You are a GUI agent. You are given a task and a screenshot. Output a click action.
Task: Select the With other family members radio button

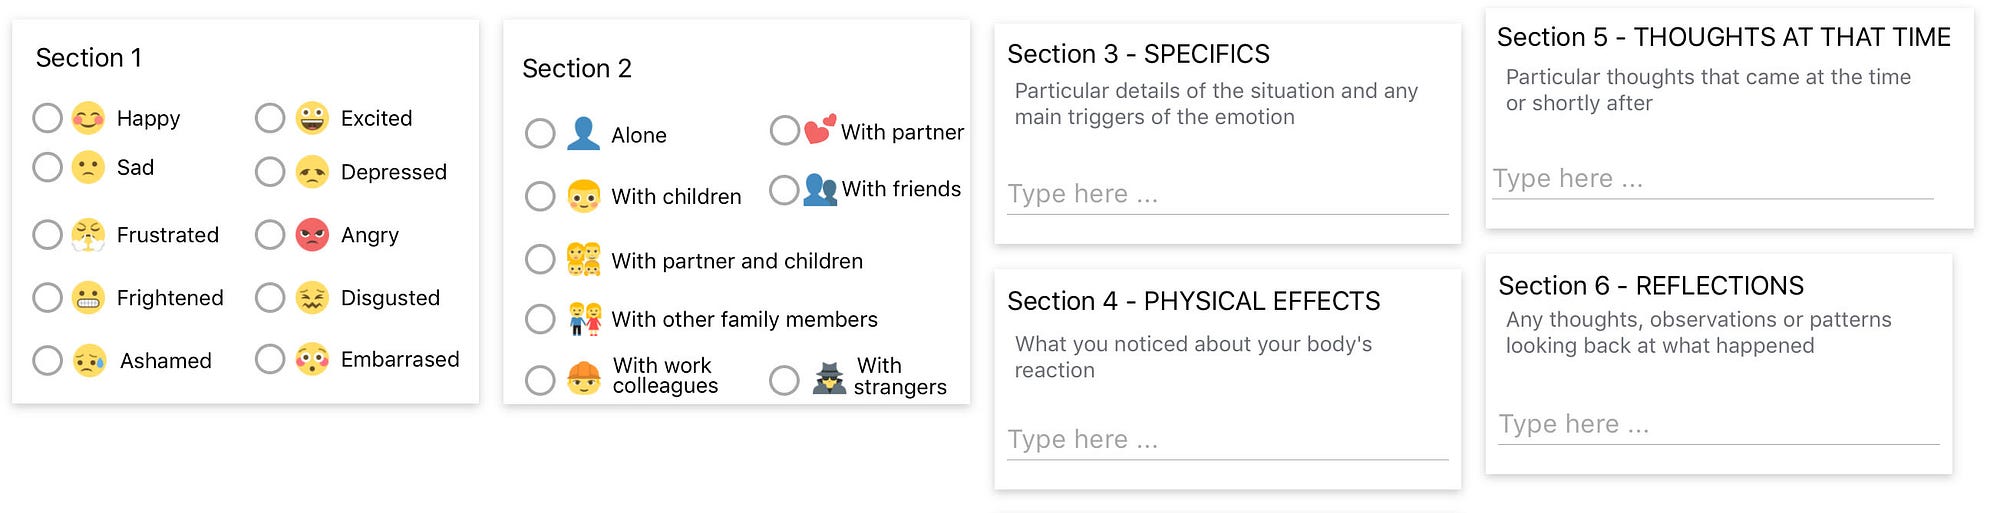(540, 319)
